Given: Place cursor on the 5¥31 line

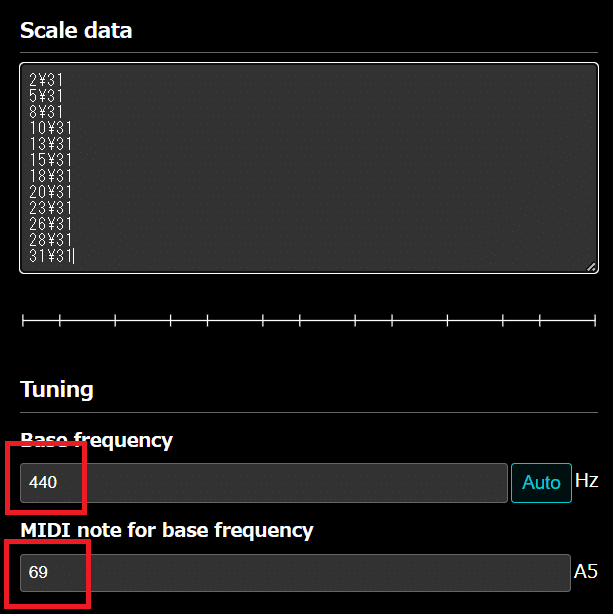Looking at the screenshot, I should tap(46, 94).
